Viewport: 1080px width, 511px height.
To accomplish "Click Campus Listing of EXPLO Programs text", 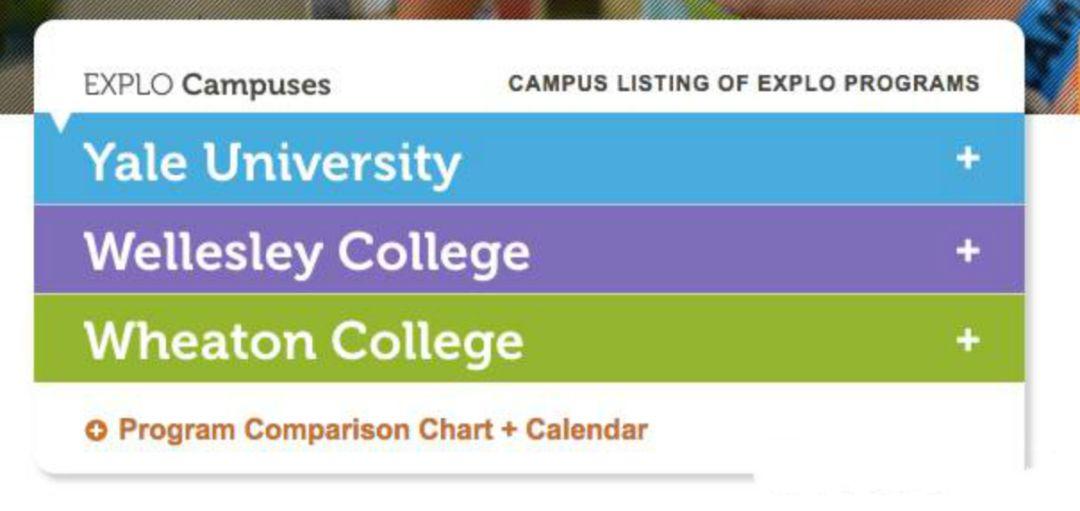I will click(743, 83).
